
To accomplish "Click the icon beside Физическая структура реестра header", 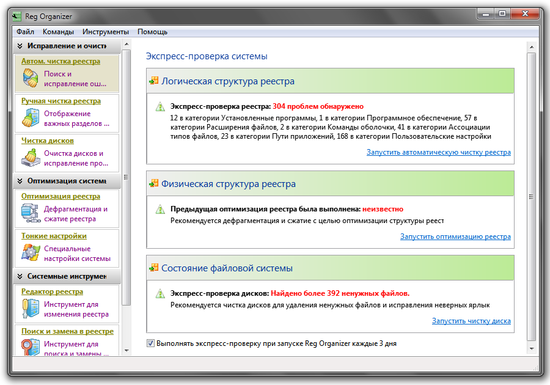I will (x=154, y=183).
